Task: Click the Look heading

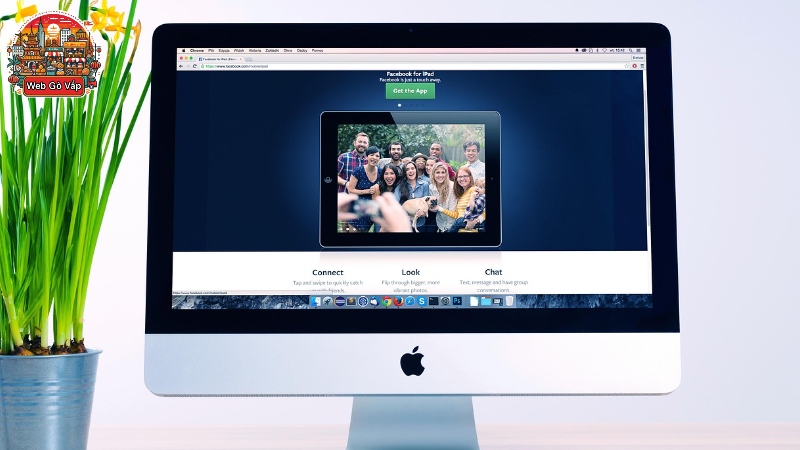Action: click(411, 272)
